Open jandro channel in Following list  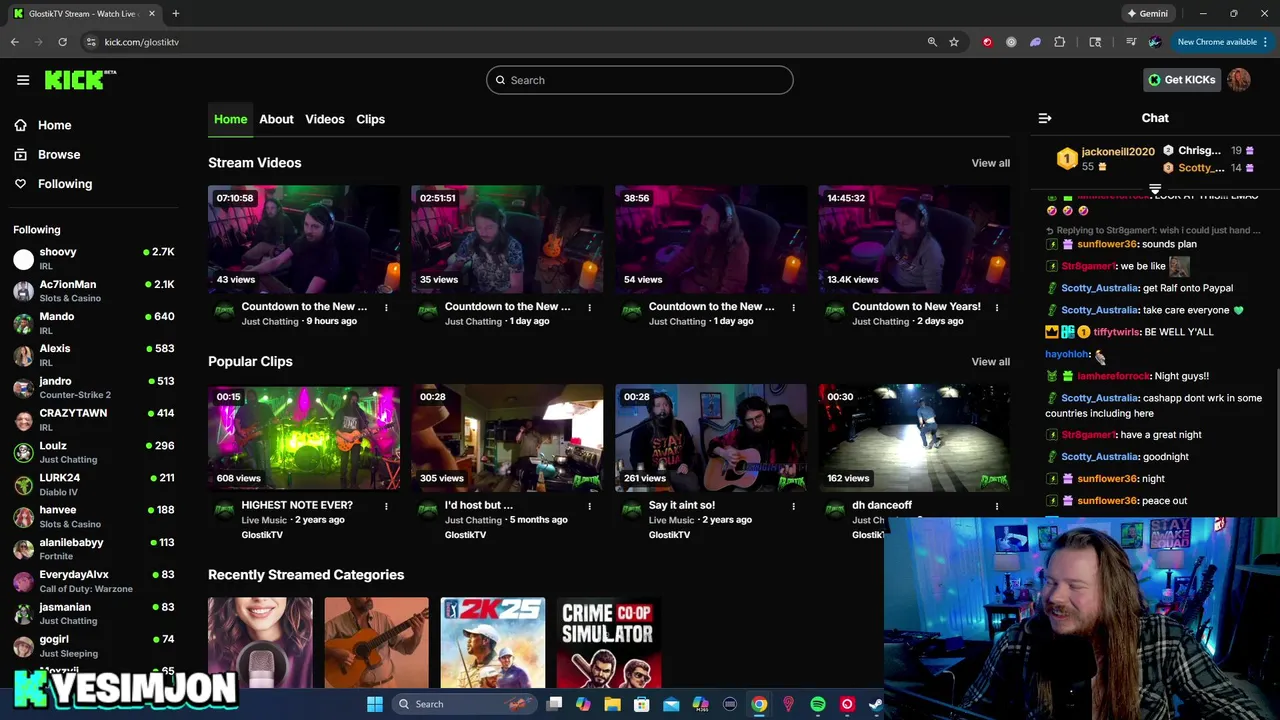click(x=94, y=387)
